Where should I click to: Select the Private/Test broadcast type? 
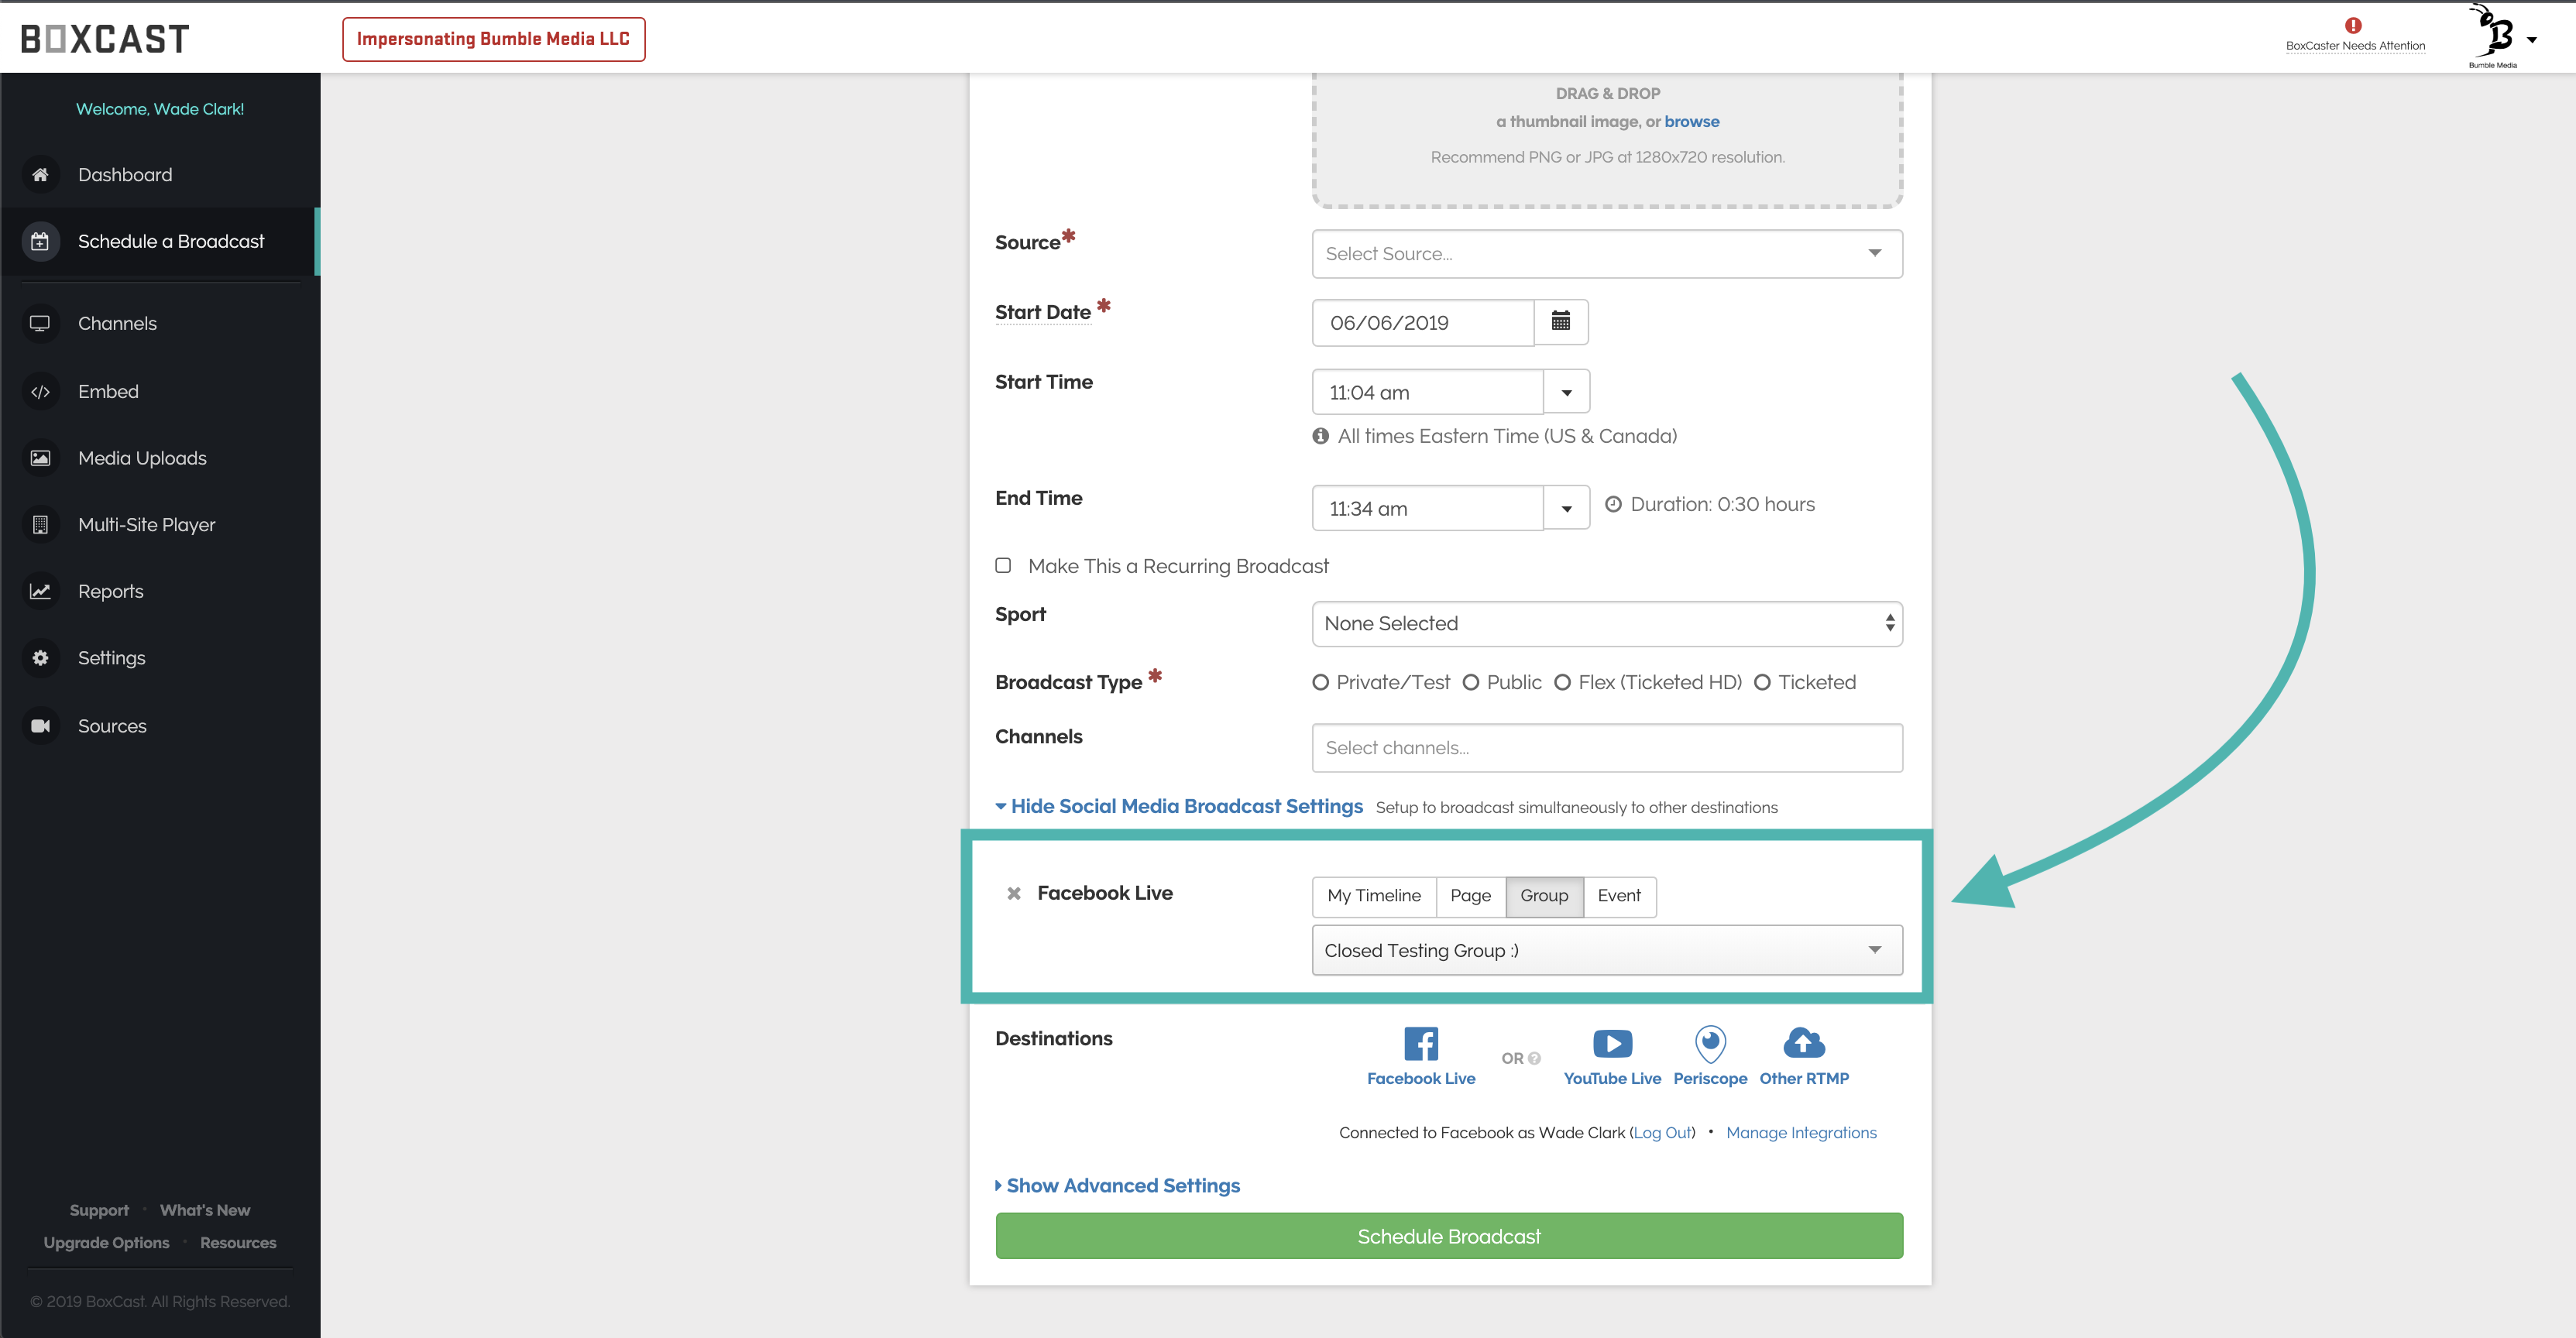coord(1321,682)
